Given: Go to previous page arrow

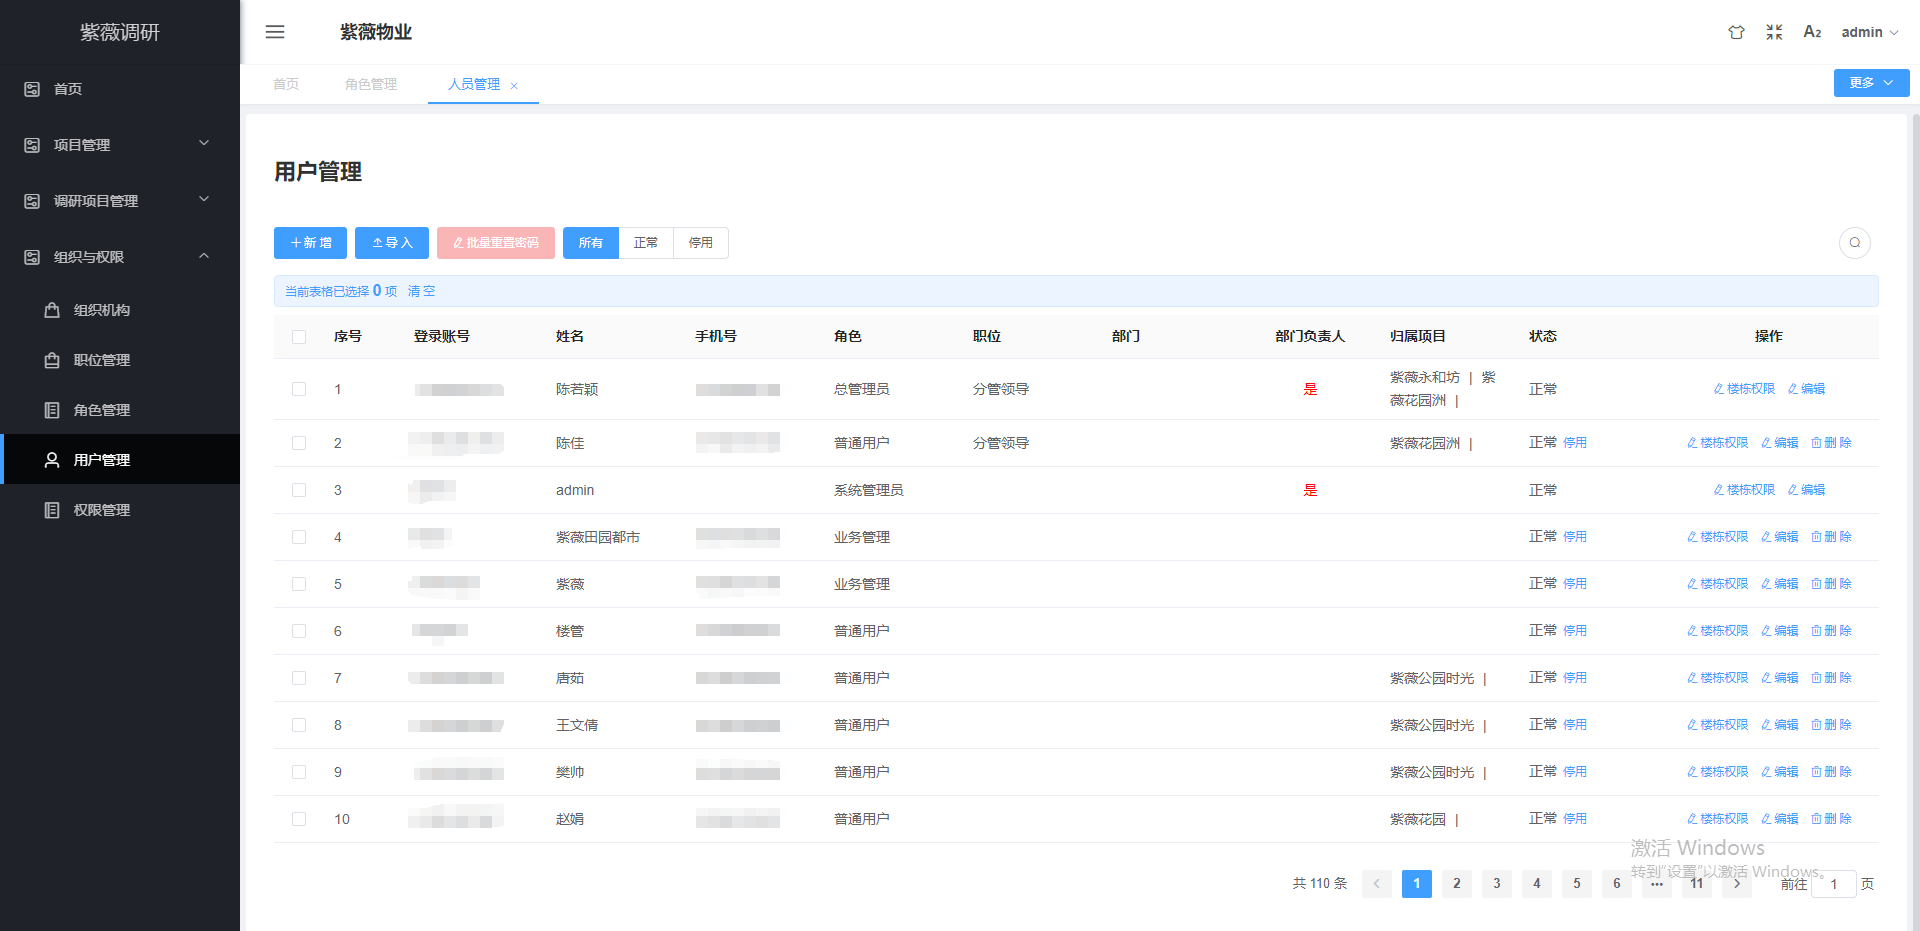Looking at the screenshot, I should click(x=1377, y=884).
